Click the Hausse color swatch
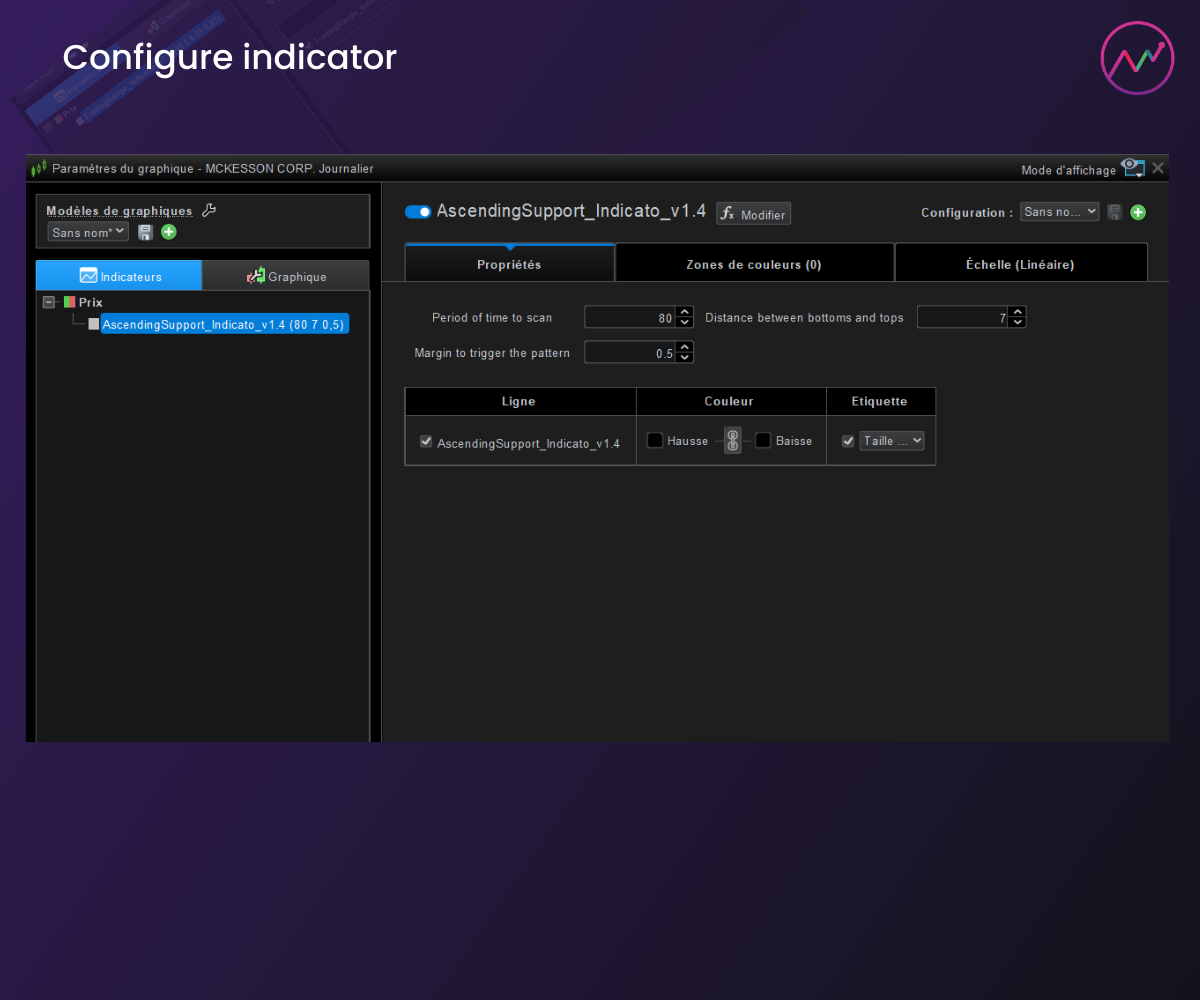This screenshot has width=1200, height=1000. pos(655,441)
